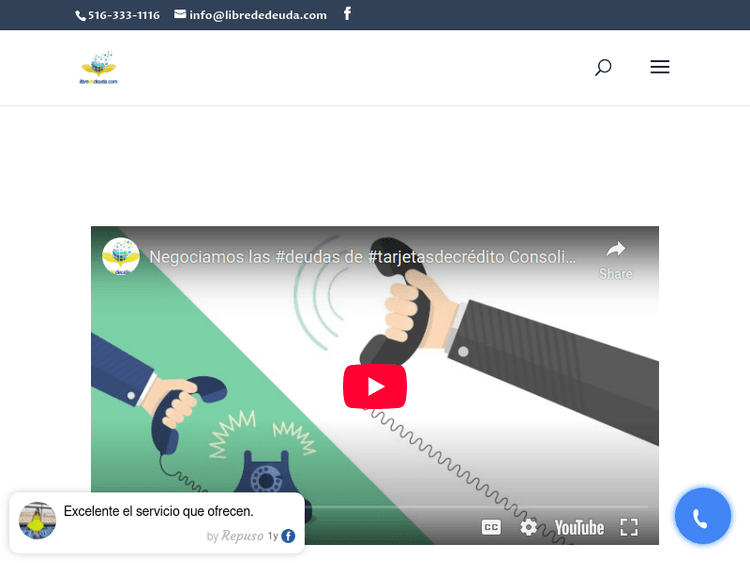Click the info@librededeuda.com email link

pyautogui.click(x=251, y=15)
